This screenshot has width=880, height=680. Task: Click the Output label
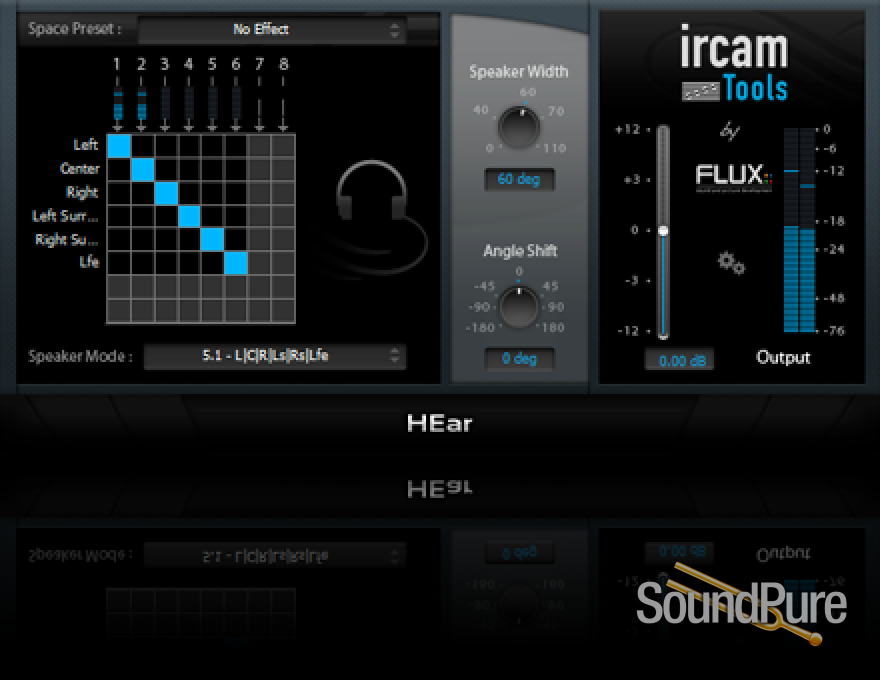pos(783,357)
